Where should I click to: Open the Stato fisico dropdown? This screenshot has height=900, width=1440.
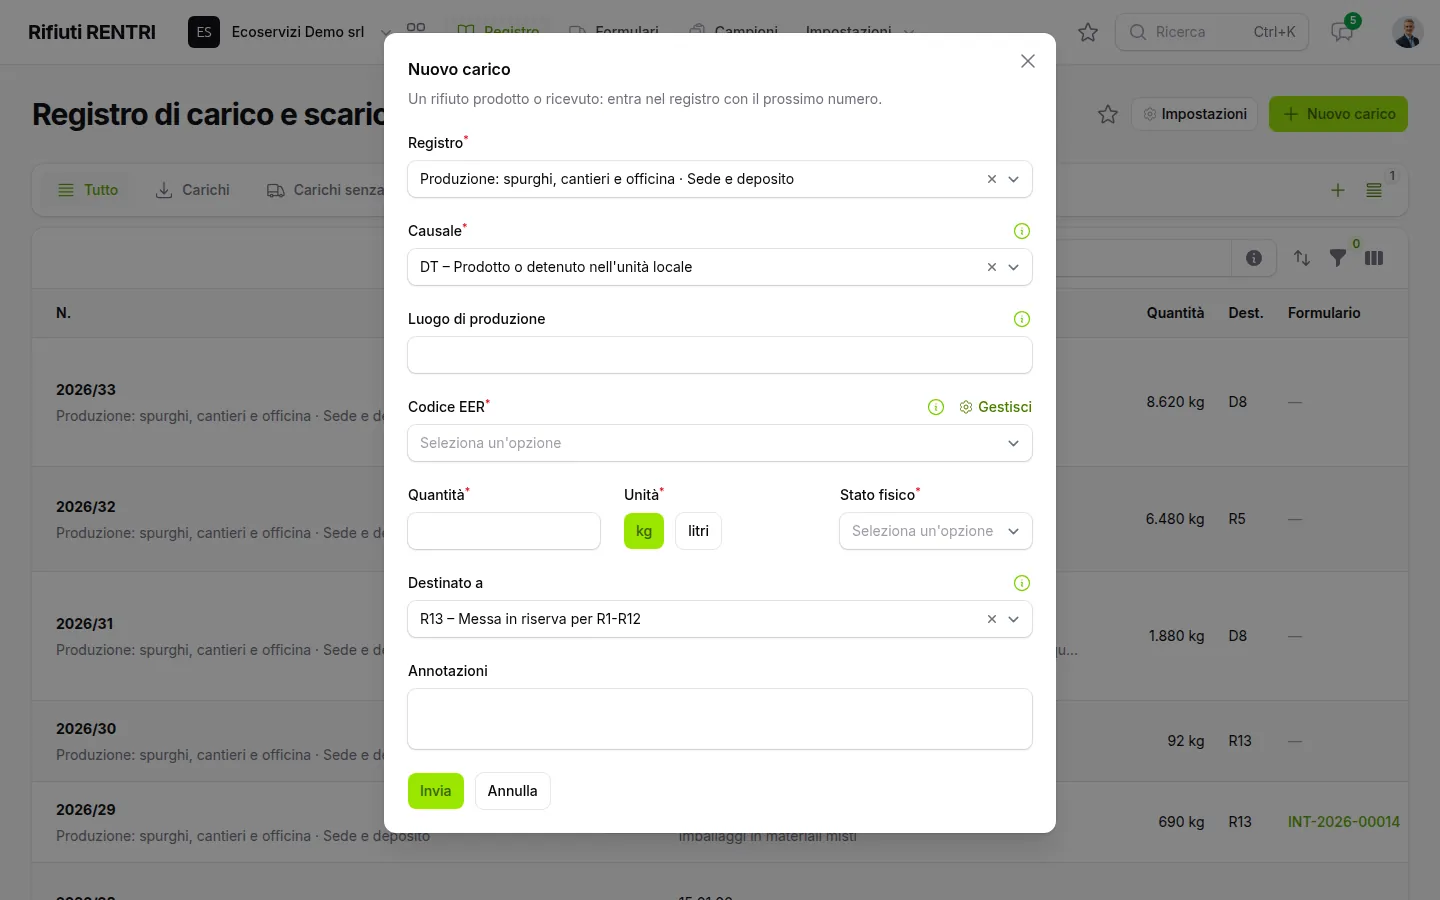936,531
